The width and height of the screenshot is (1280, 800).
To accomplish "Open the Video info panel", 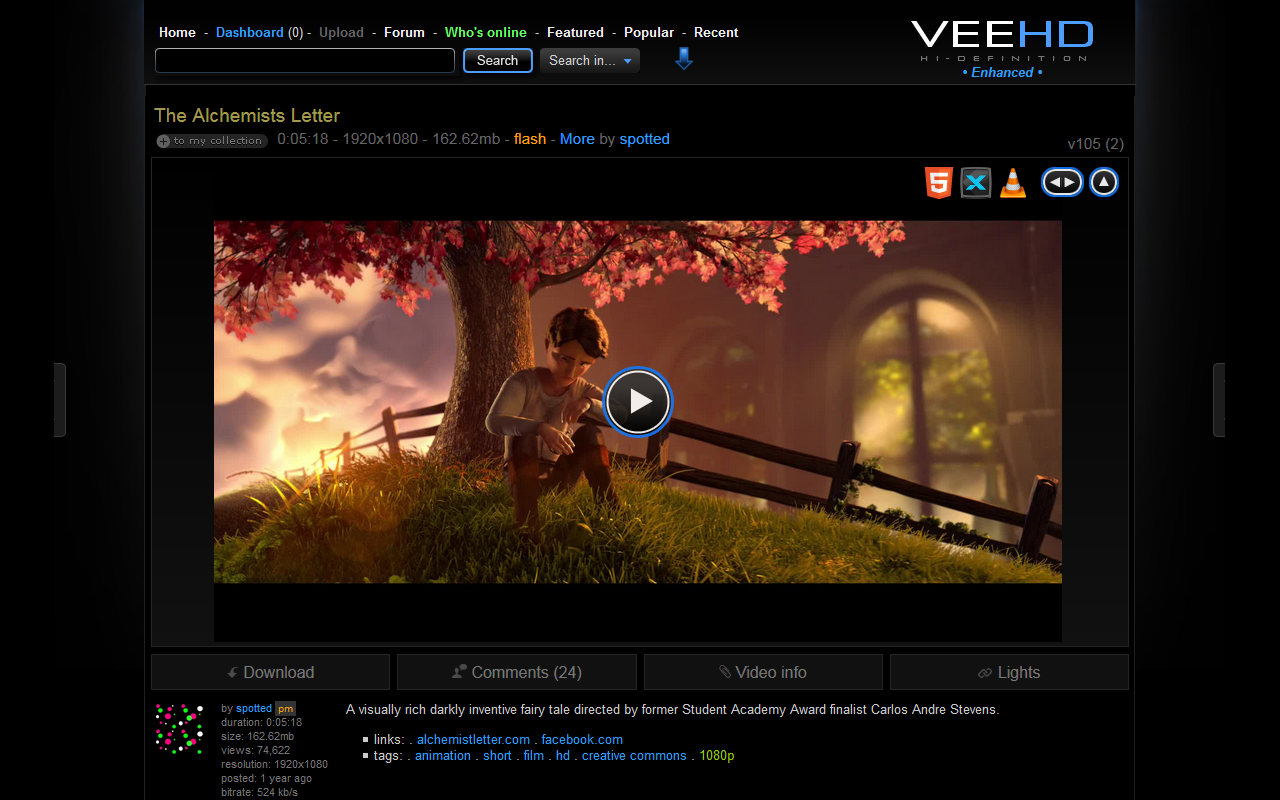I will pos(763,671).
